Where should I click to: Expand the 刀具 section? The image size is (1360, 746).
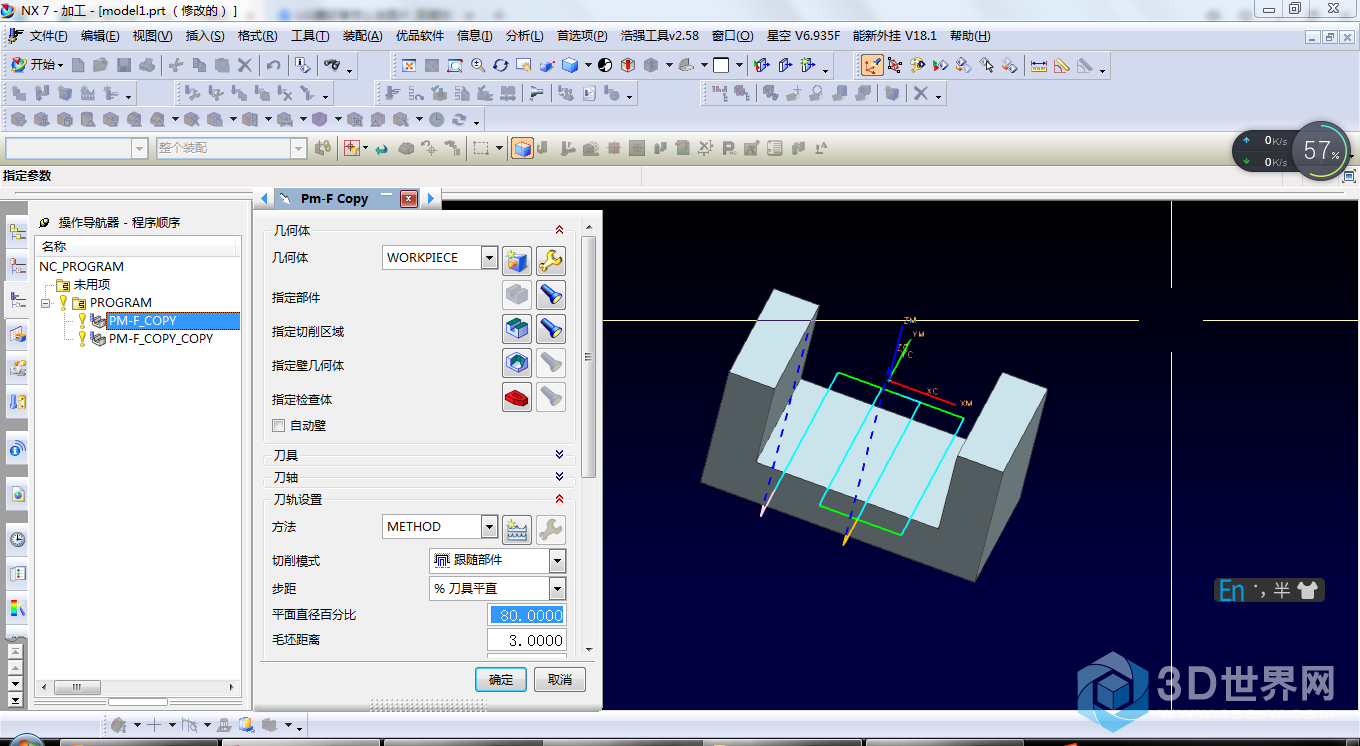pos(559,455)
